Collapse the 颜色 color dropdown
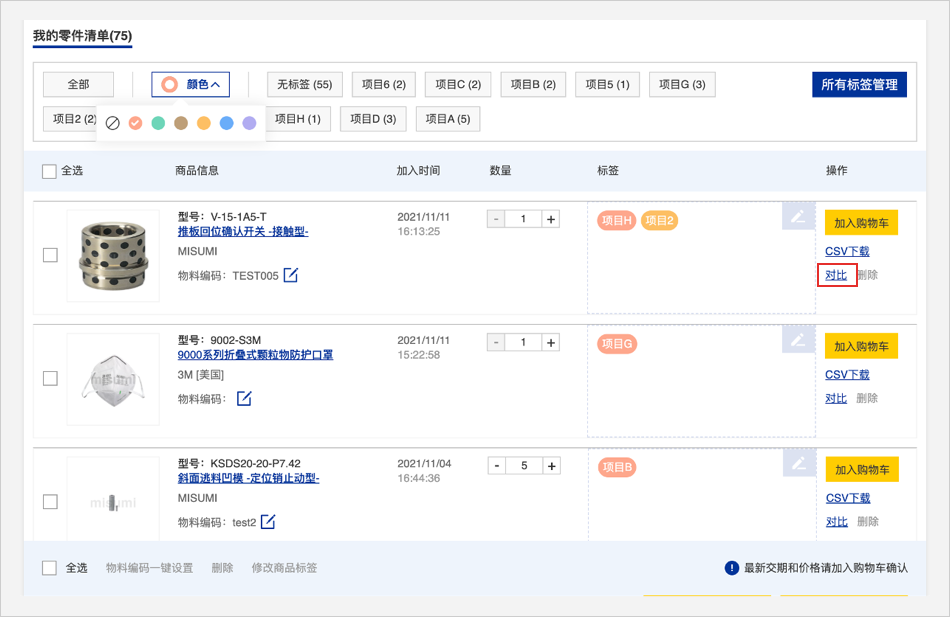Image resolution: width=950 pixels, height=617 pixels. (191, 85)
